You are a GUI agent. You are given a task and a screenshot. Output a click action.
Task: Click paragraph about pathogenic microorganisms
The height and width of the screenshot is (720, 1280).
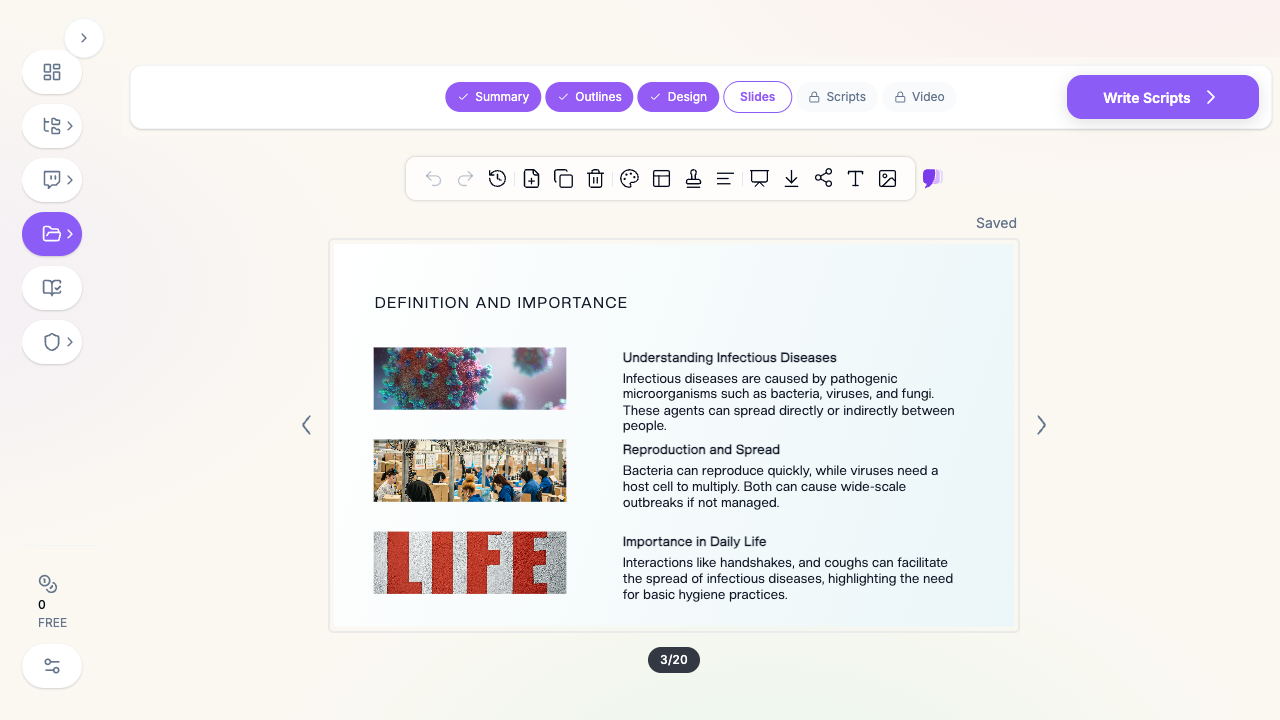(x=788, y=402)
